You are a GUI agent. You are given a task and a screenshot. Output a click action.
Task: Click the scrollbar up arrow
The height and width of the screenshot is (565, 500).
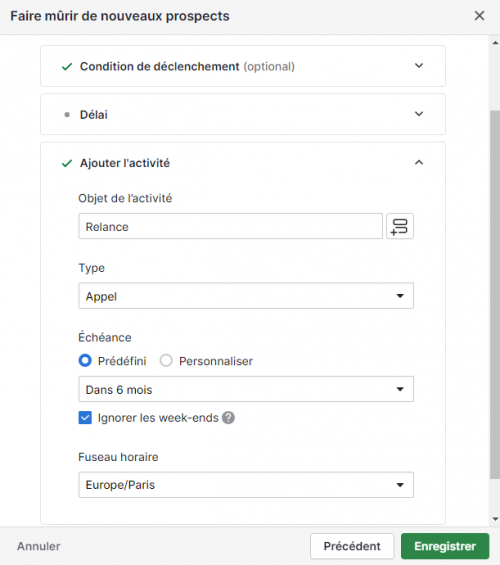click(x=495, y=43)
